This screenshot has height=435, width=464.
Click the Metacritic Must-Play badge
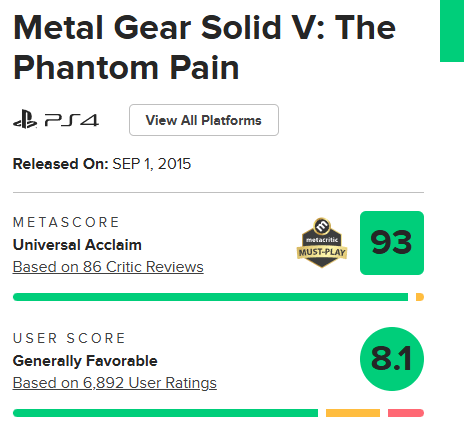[x=322, y=243]
